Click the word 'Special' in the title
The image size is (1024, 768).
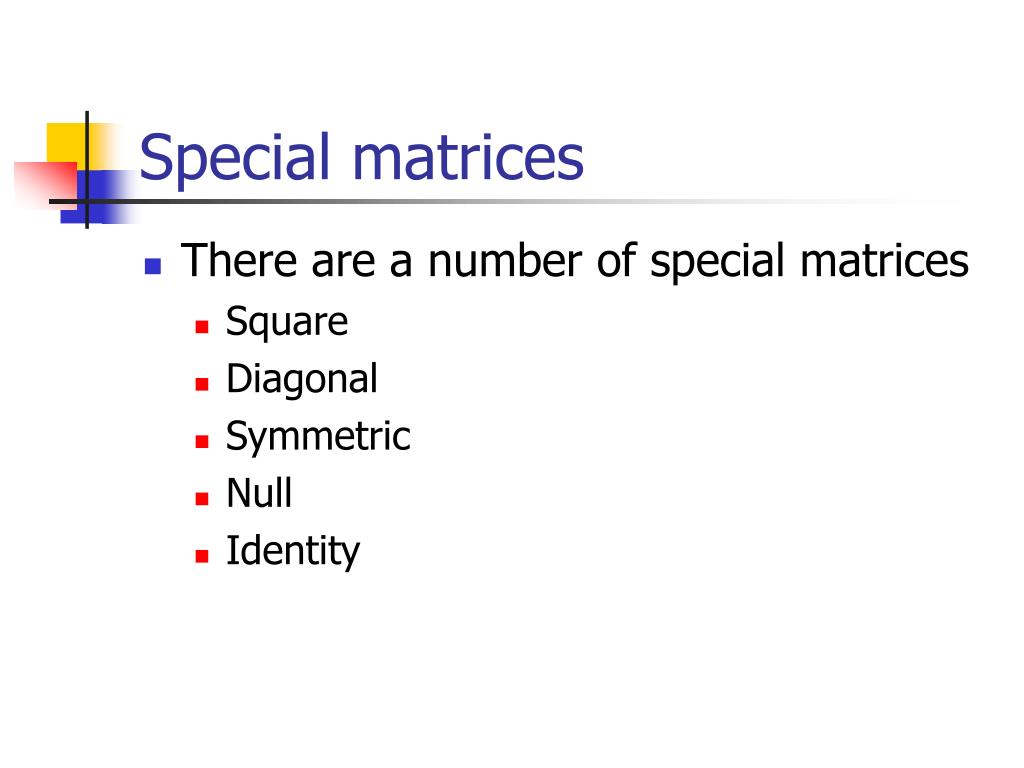pos(235,160)
